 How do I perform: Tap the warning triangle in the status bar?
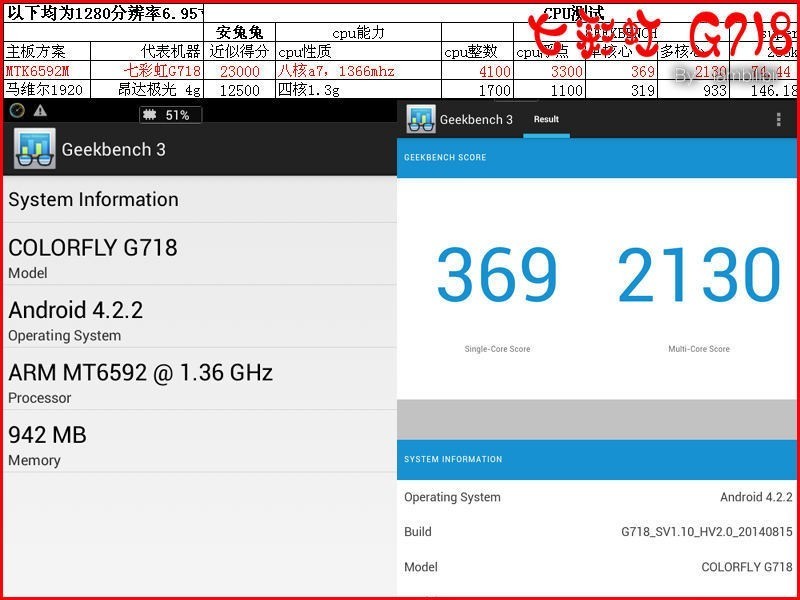pos(41,114)
